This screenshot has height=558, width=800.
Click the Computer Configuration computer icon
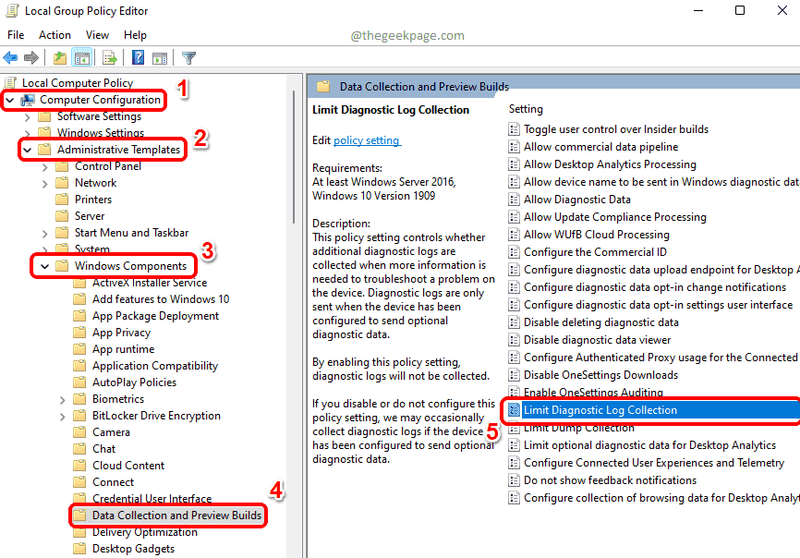28,100
